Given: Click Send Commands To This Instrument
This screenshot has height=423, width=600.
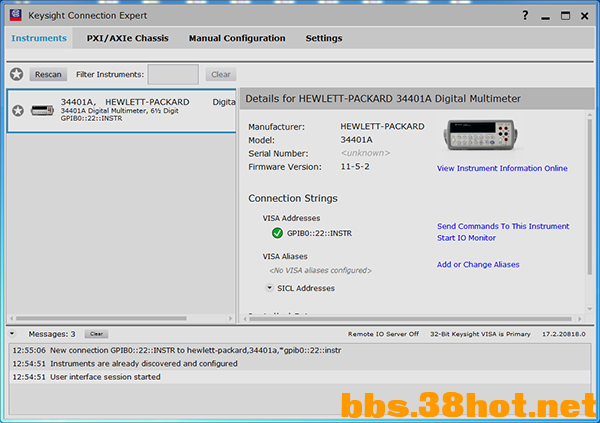Looking at the screenshot, I should (x=503, y=226).
